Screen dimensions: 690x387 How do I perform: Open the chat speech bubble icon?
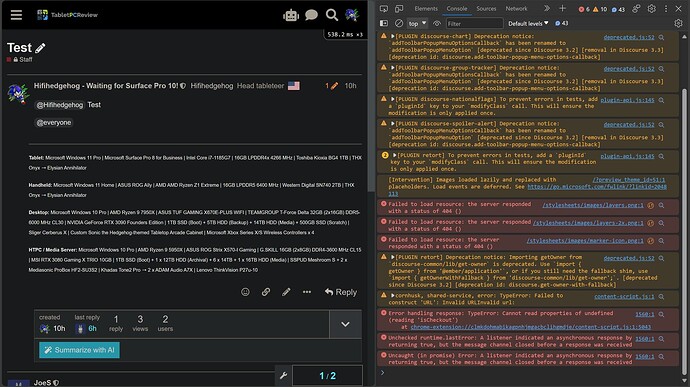pyautogui.click(x=312, y=15)
